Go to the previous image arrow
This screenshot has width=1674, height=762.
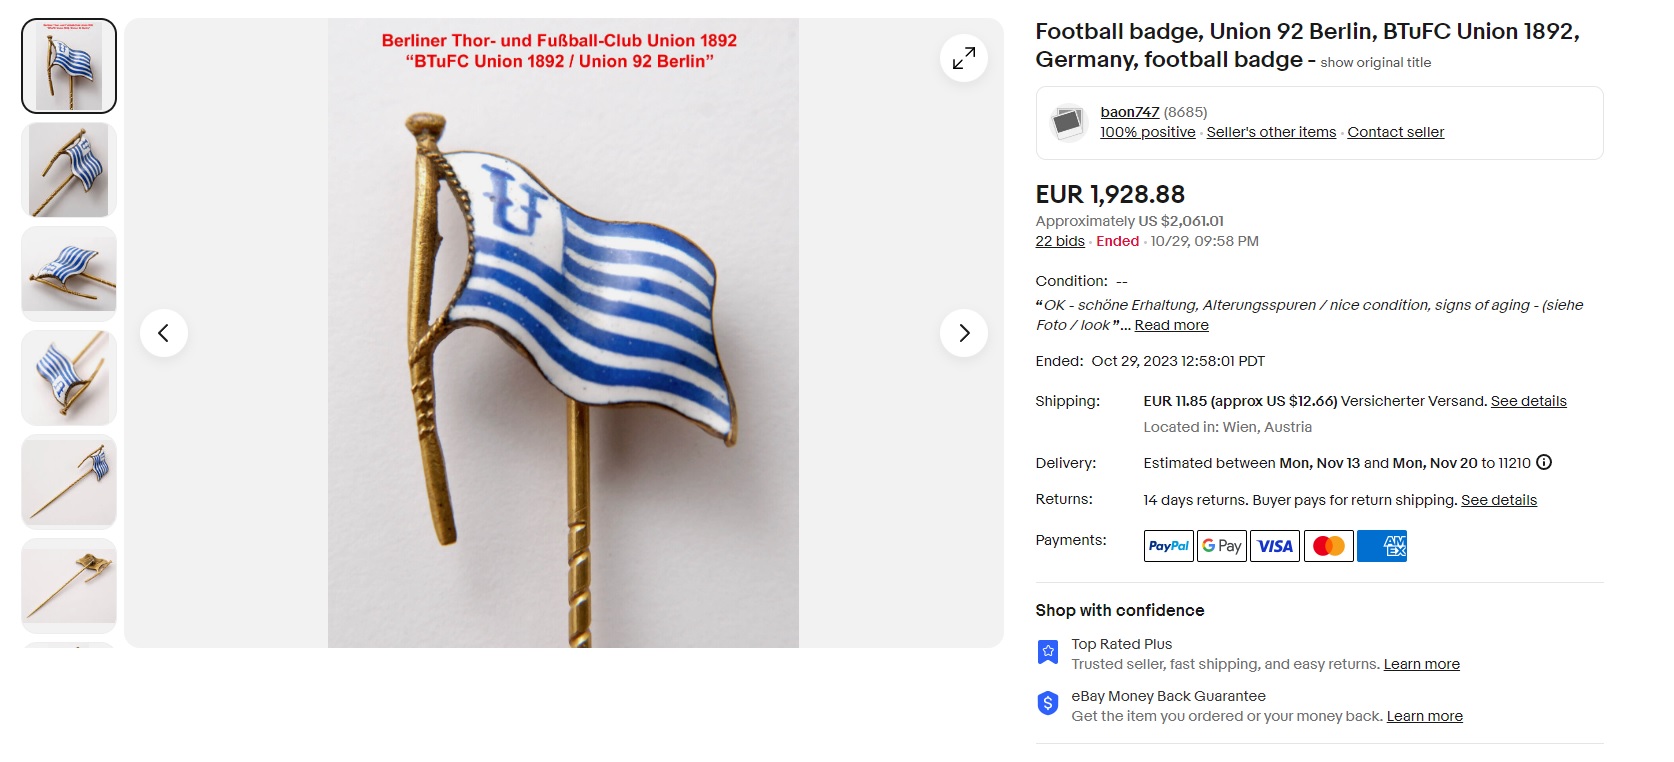coord(164,333)
